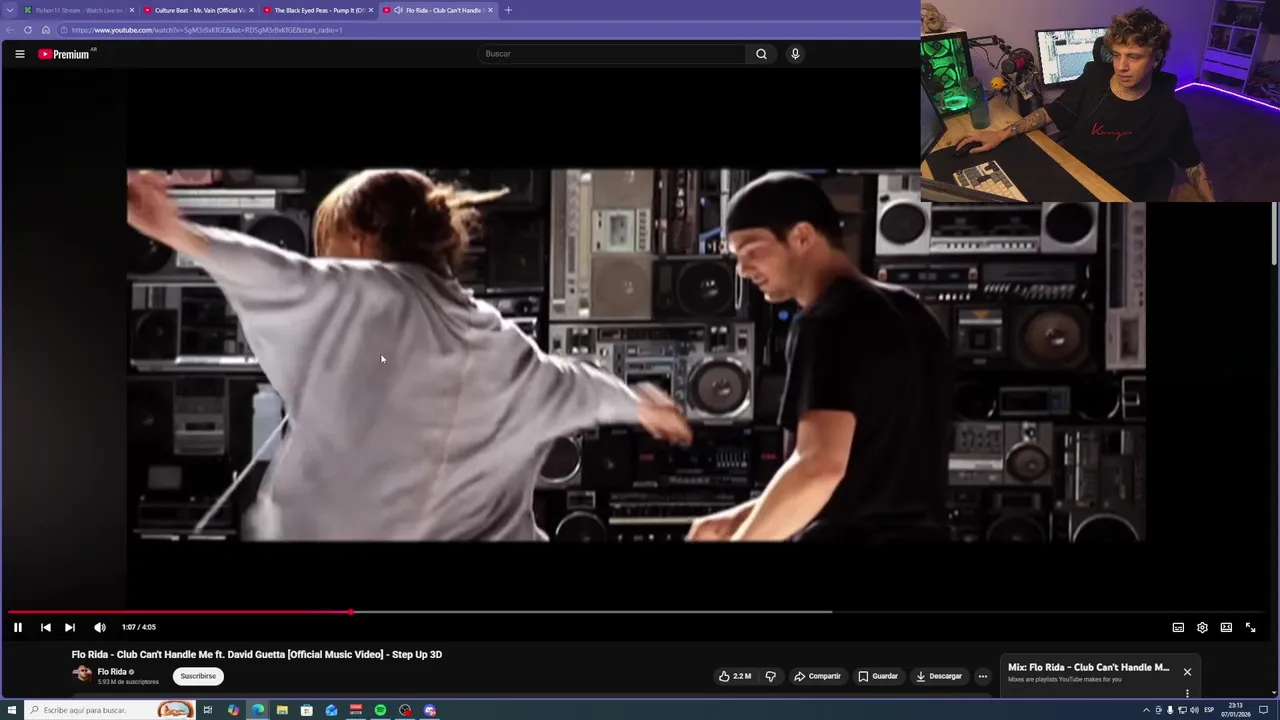This screenshot has width=1280, height=720.
Task: Go to the YouTube Premium home logo
Action: click(65, 54)
